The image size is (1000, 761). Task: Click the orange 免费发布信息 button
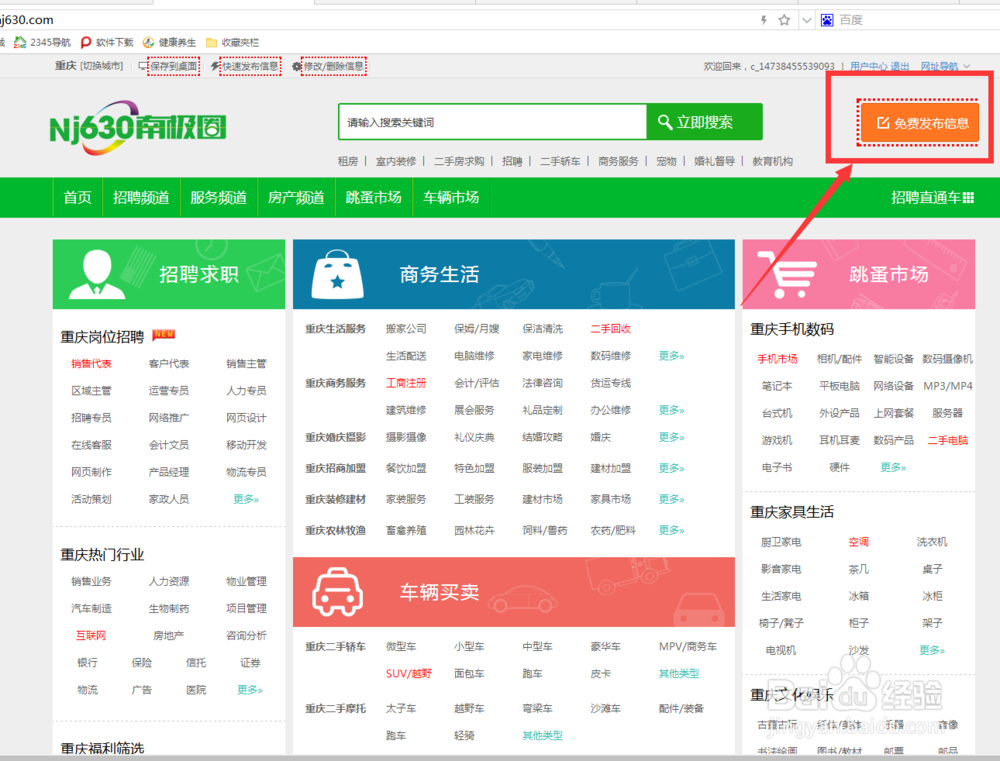919,122
